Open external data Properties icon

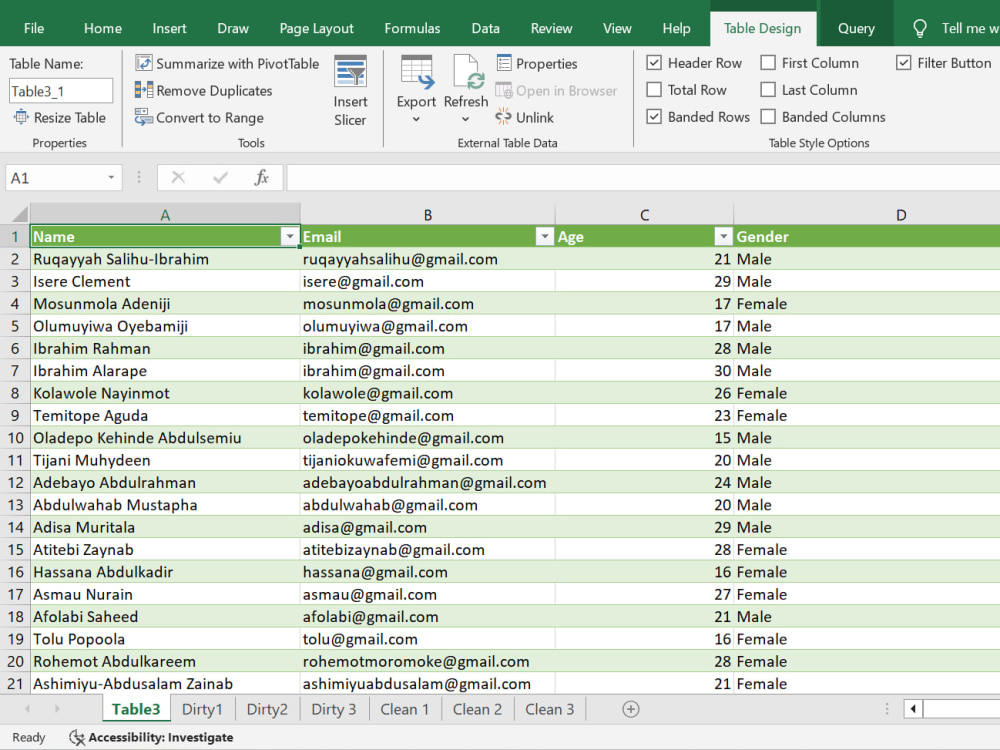[x=504, y=63]
